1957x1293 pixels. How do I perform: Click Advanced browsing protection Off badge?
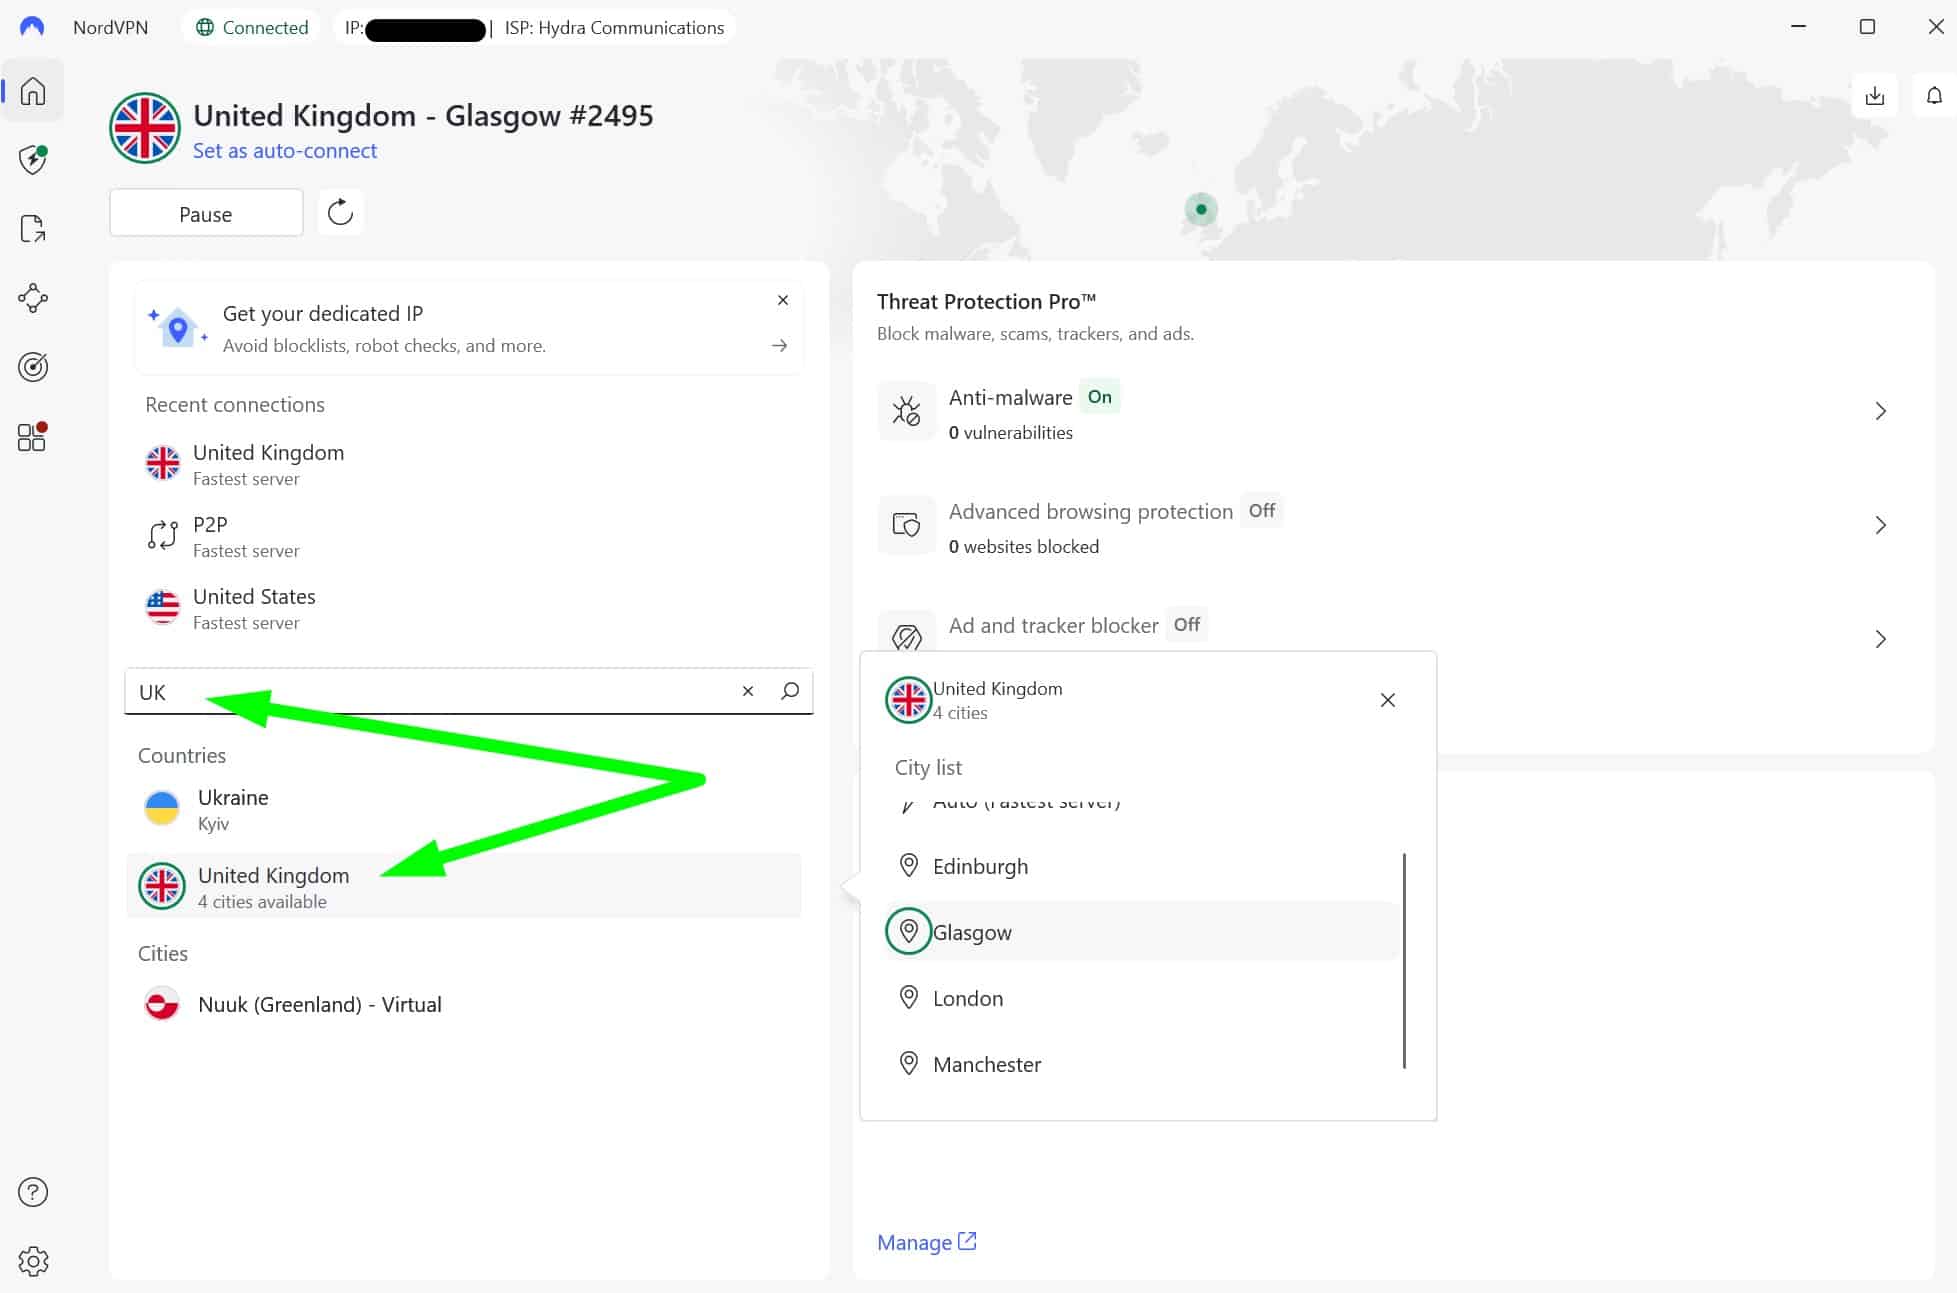1262,511
